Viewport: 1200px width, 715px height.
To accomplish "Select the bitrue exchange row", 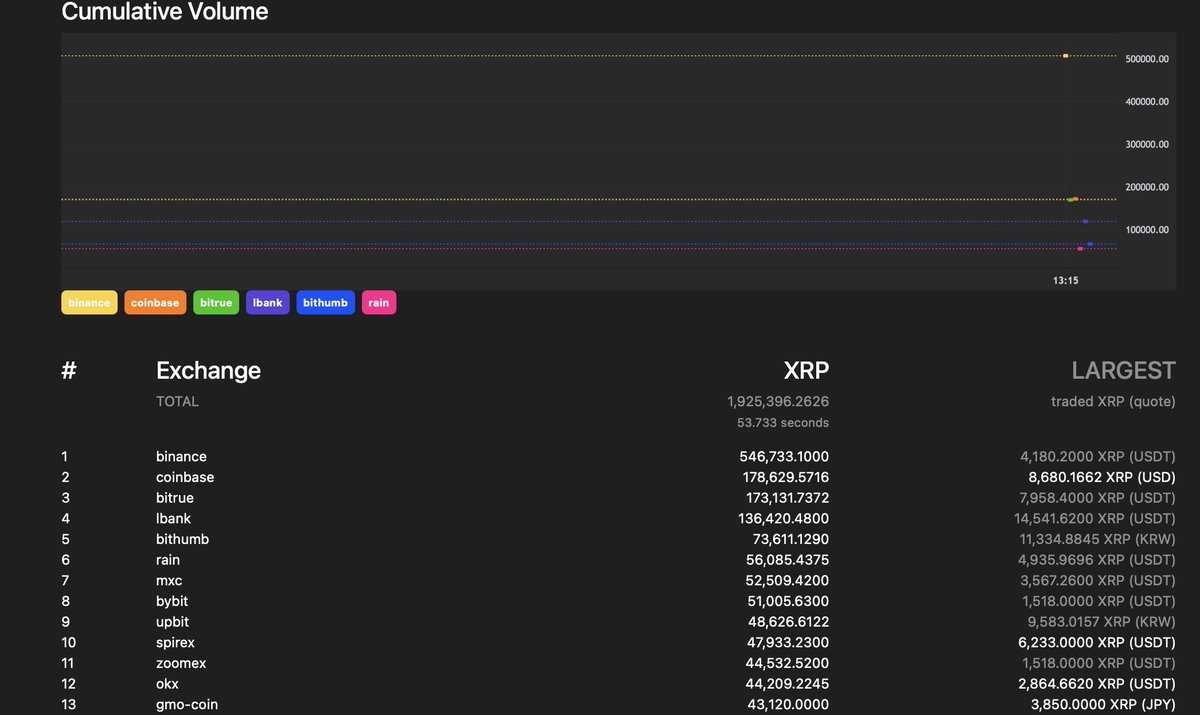I will tap(618, 498).
